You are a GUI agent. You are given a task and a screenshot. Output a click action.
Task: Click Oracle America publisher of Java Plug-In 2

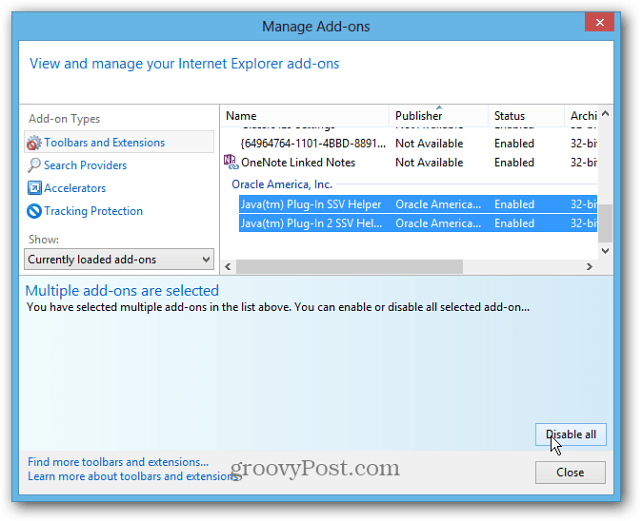438,223
